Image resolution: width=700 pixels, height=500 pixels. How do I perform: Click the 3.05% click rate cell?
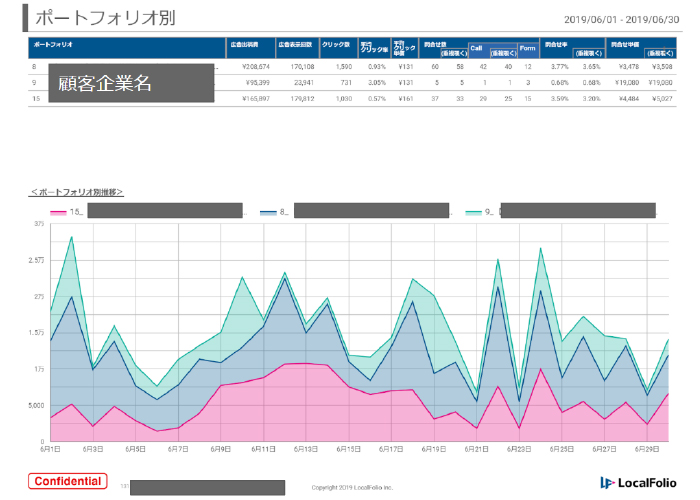pyautogui.click(x=377, y=83)
